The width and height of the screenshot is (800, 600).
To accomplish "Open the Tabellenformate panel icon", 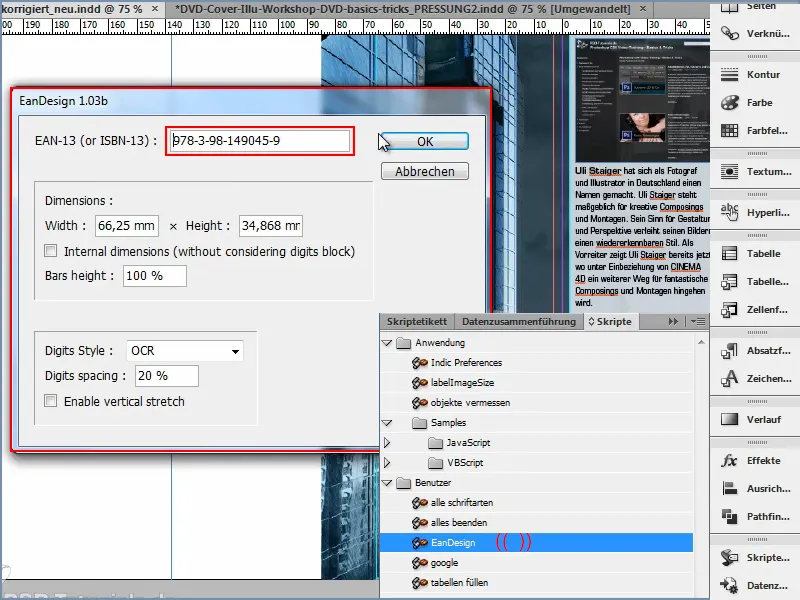I will tap(730, 282).
